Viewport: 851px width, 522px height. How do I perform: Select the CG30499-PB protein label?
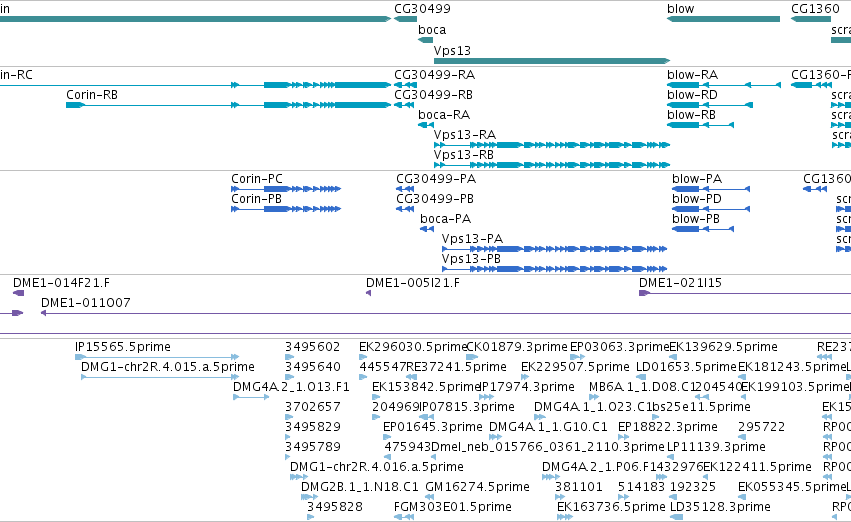click(x=435, y=199)
